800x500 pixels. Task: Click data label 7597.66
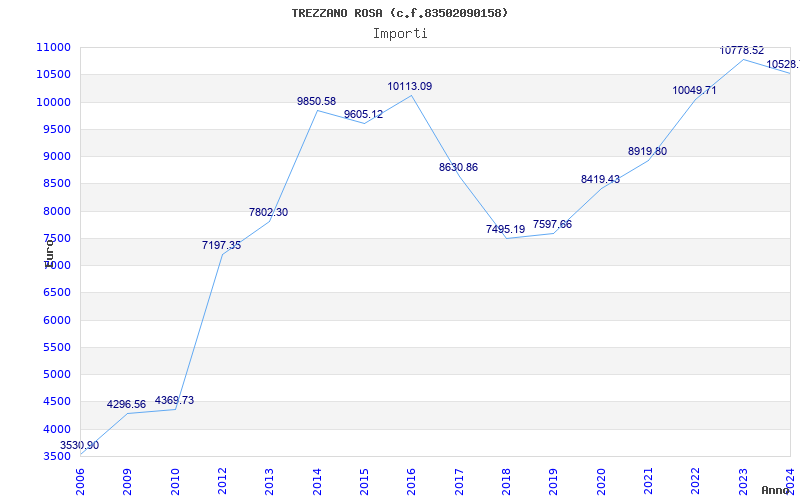[x=552, y=224]
